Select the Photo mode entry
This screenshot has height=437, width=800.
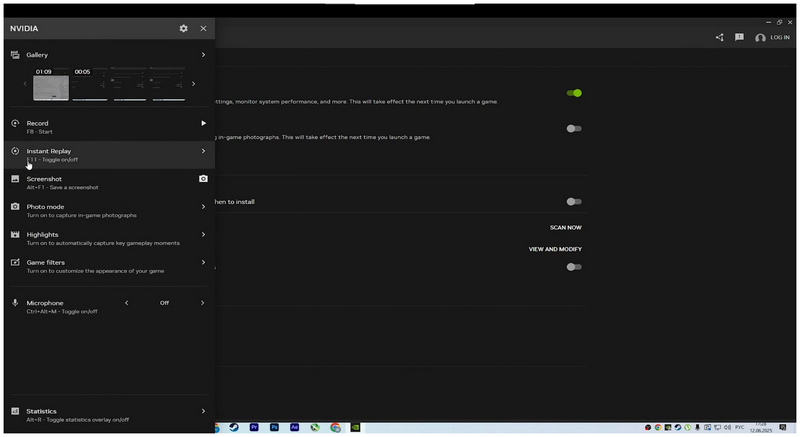pyautogui.click(x=109, y=211)
